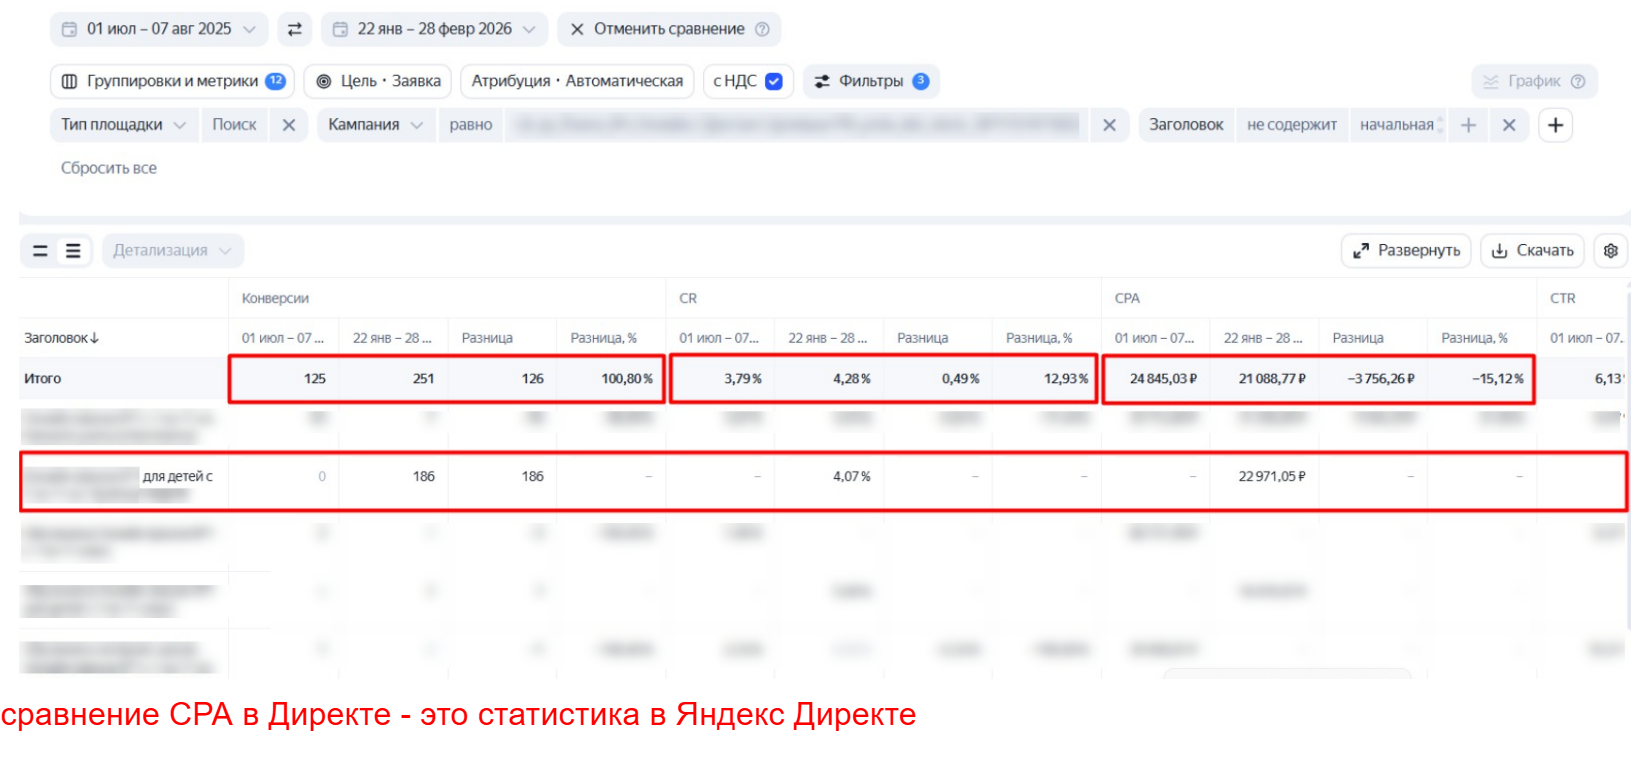The height and width of the screenshot is (760, 1647).
Task: Change the равно condition operator
Action: tap(471, 125)
